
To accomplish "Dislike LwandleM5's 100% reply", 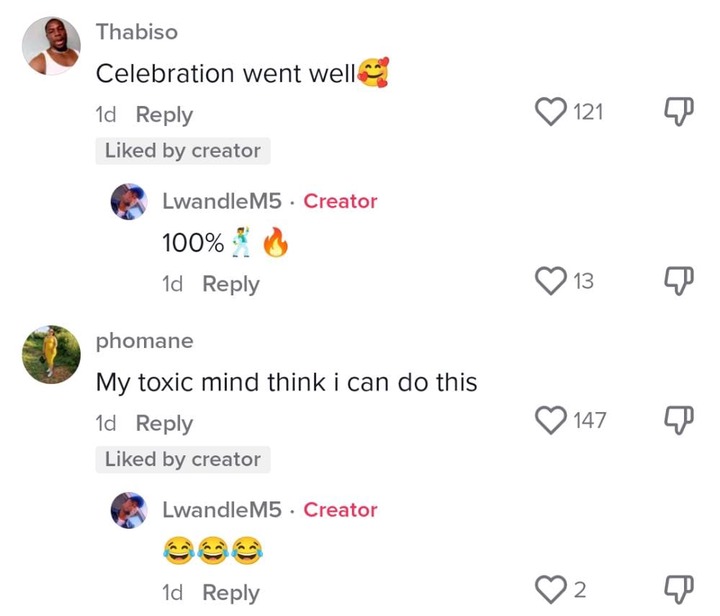I will pos(678,282).
